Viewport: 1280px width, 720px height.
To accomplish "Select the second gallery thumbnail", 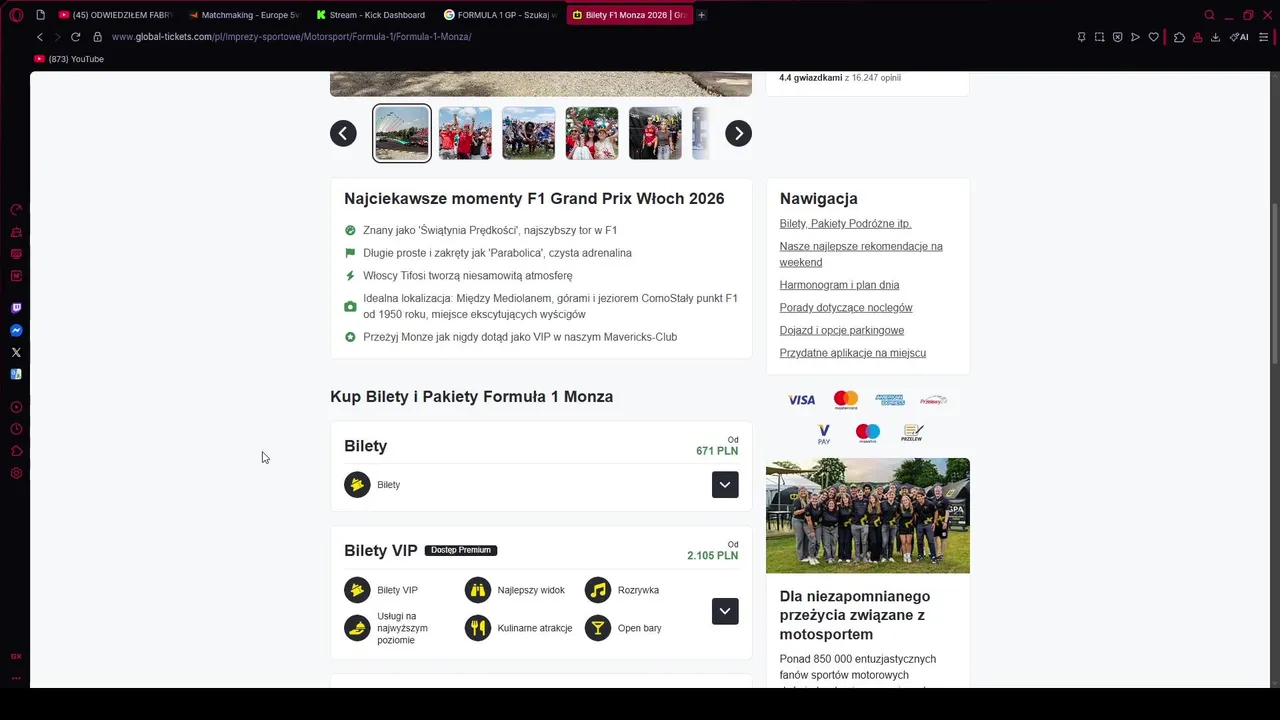I will [x=465, y=133].
